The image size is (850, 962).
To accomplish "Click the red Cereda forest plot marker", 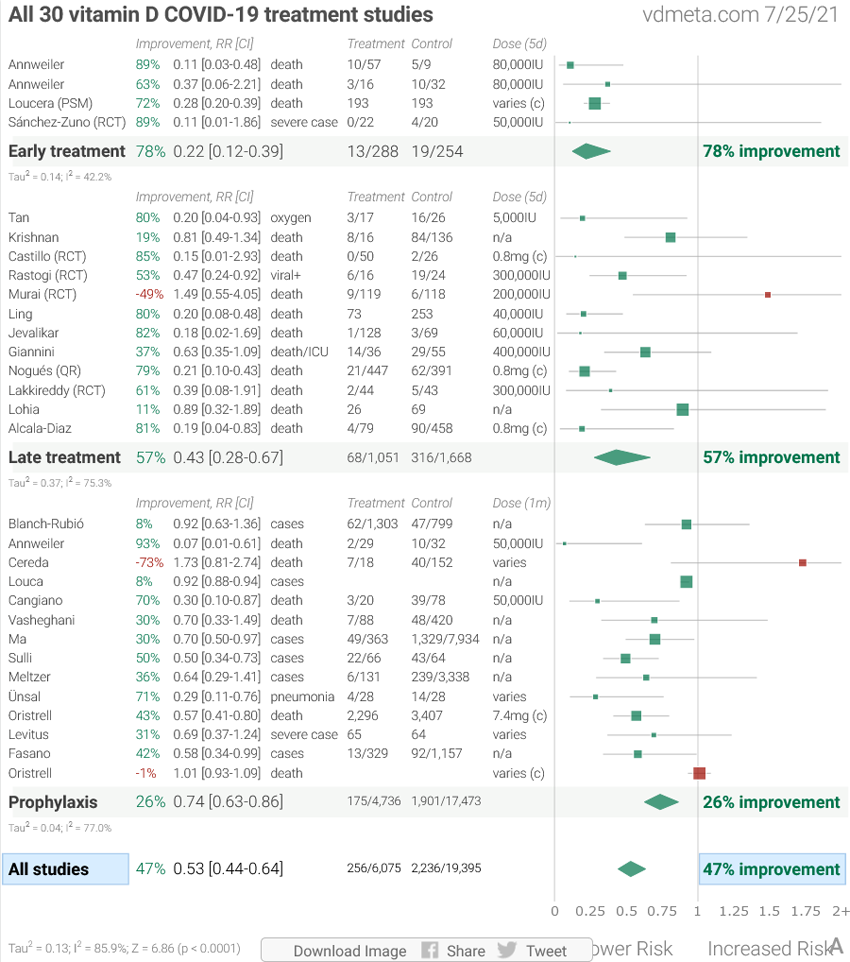I will 802,563.
